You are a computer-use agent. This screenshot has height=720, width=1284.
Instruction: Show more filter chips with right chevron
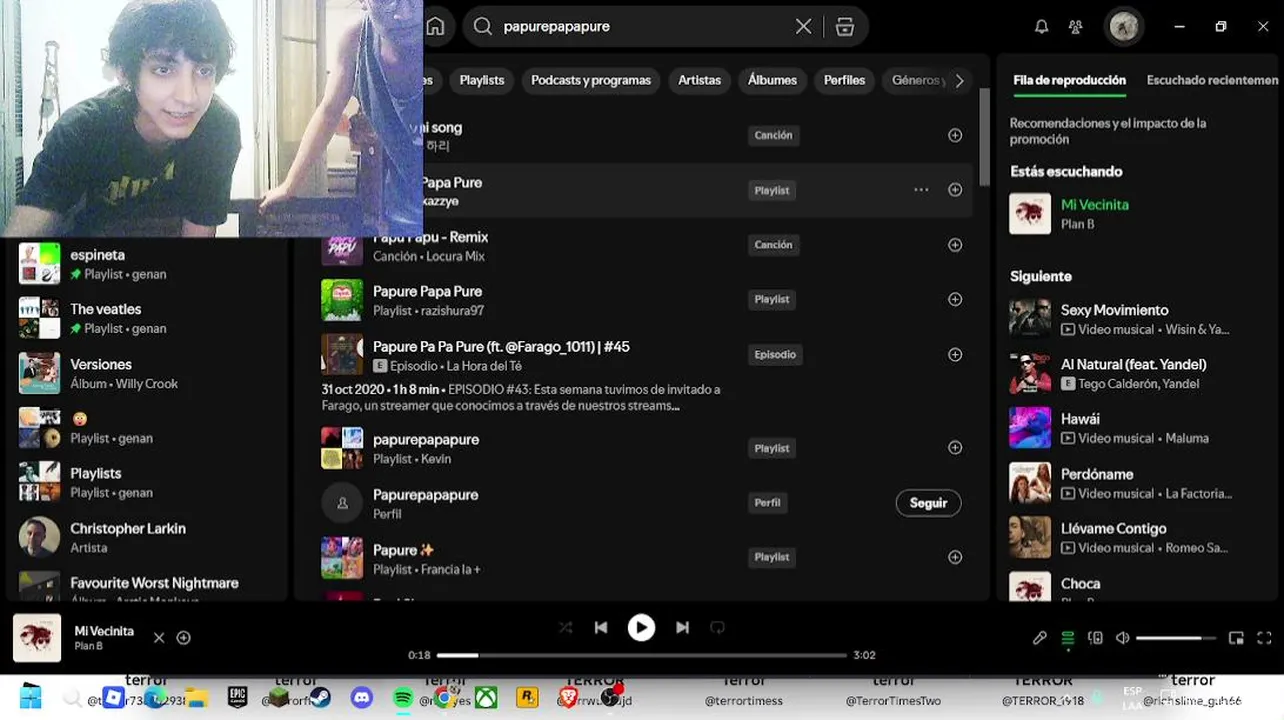pyautogui.click(x=959, y=81)
